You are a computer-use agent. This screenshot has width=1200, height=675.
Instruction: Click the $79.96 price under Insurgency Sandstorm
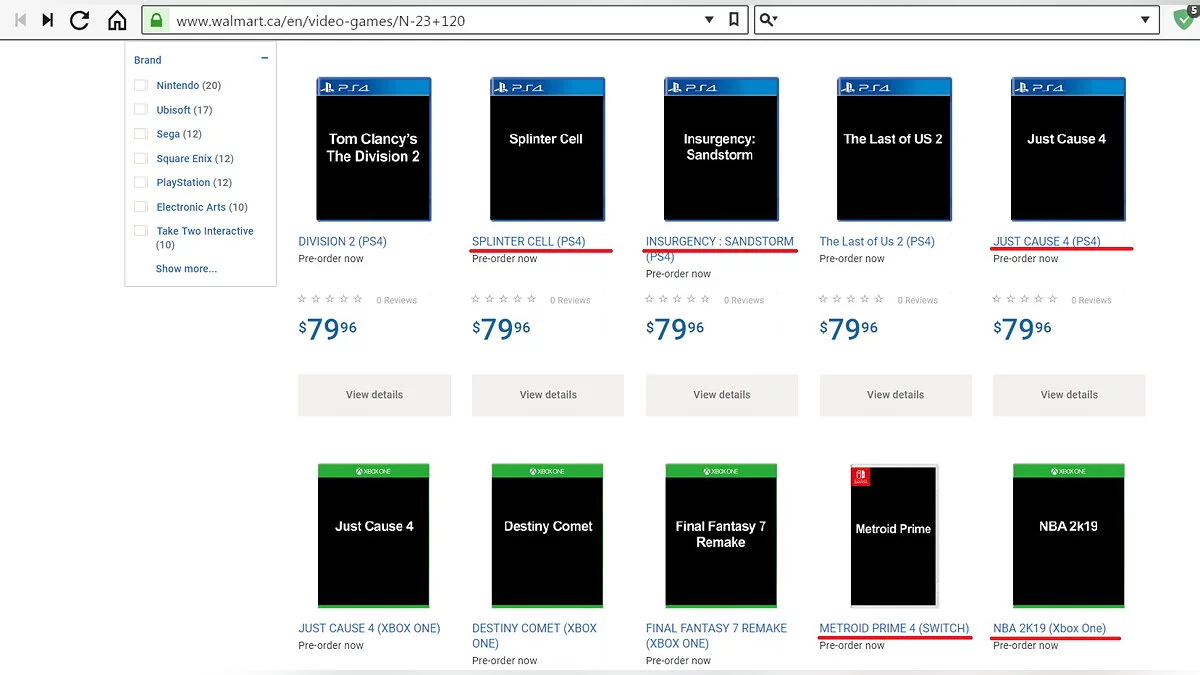675,328
